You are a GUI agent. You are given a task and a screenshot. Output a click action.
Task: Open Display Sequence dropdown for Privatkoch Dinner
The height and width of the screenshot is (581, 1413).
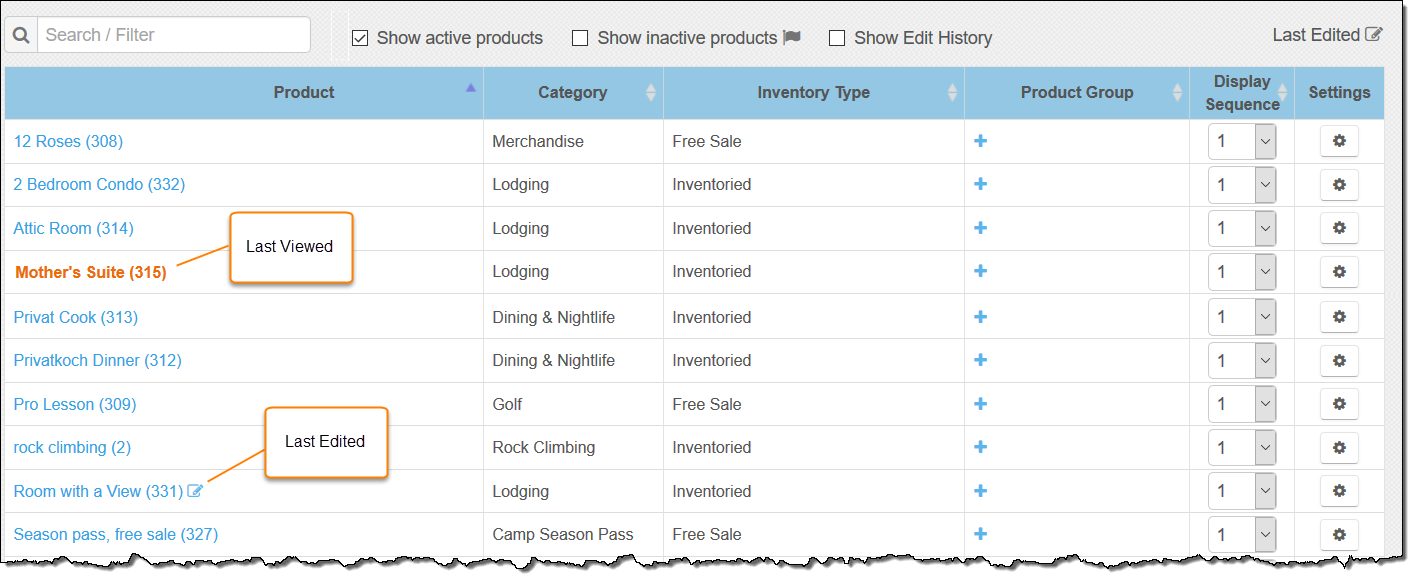pos(1242,360)
